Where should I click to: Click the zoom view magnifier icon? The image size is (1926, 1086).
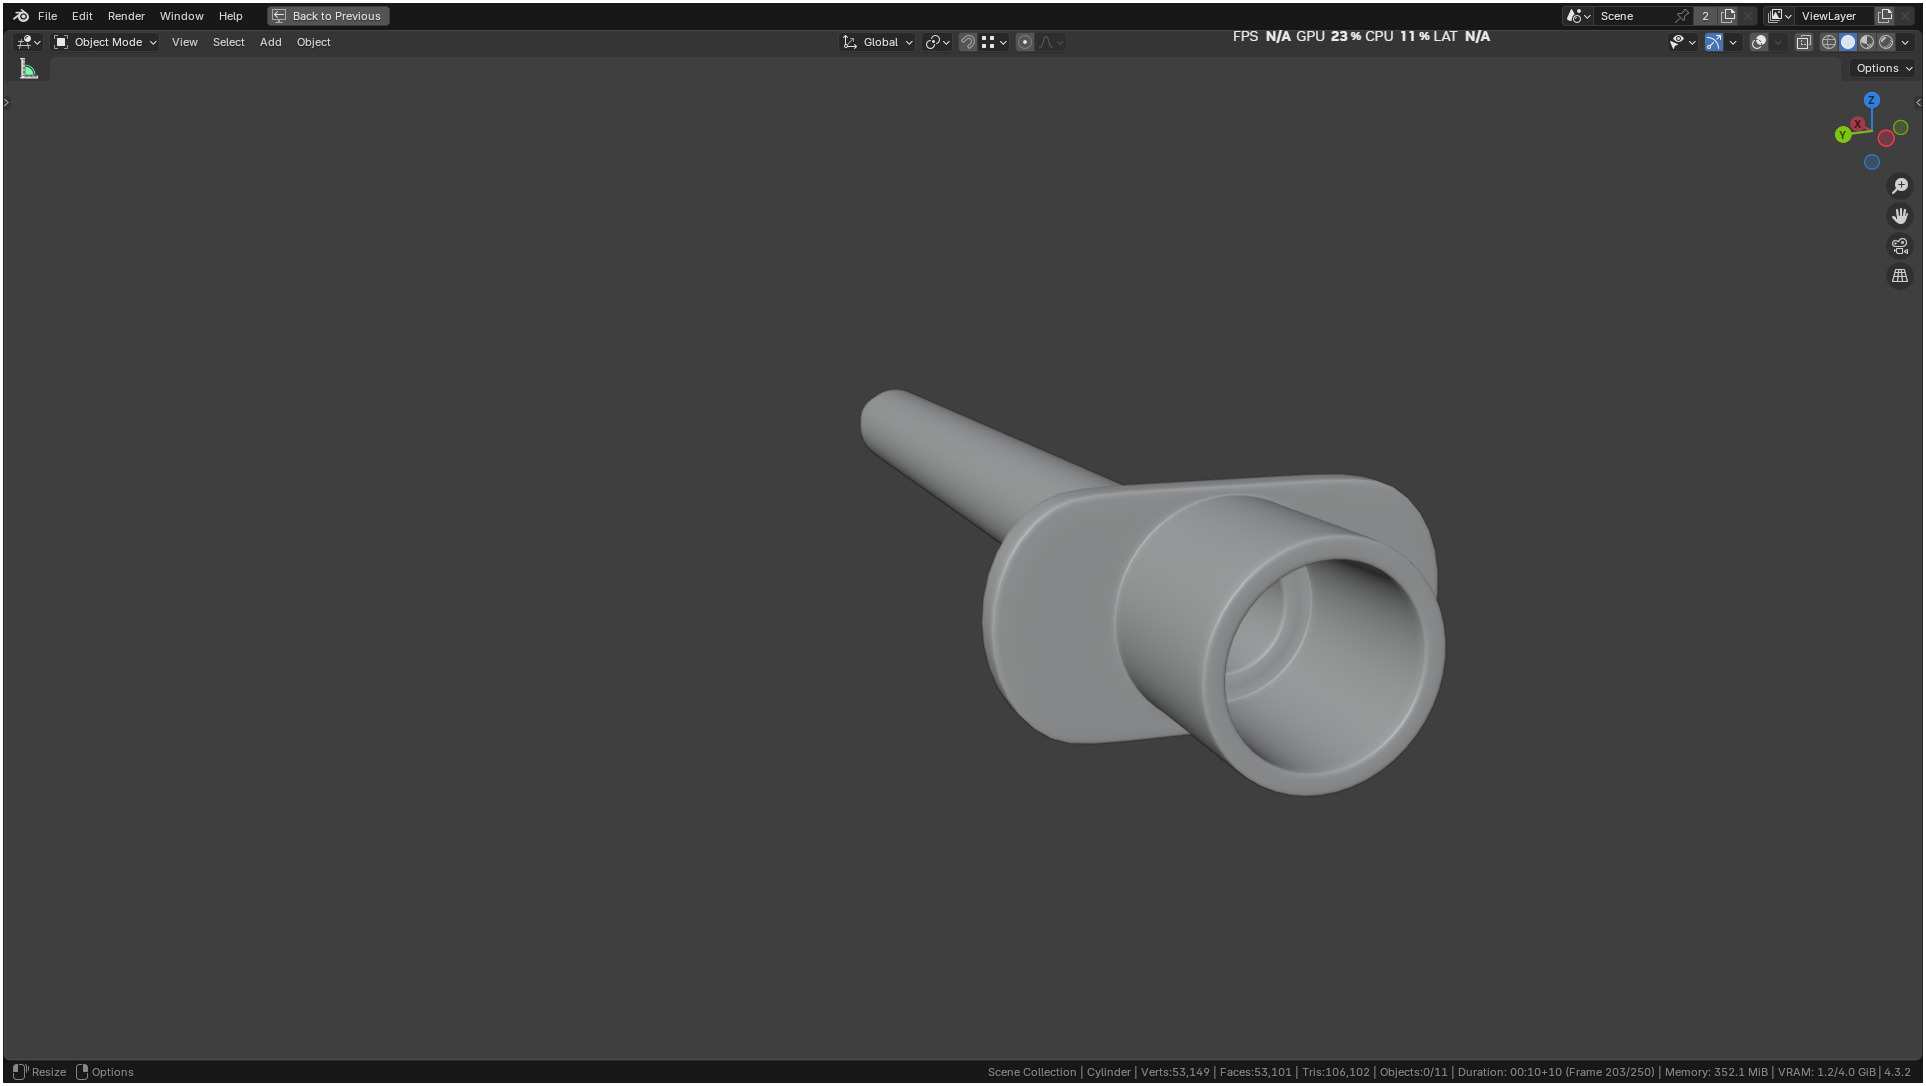coord(1900,186)
